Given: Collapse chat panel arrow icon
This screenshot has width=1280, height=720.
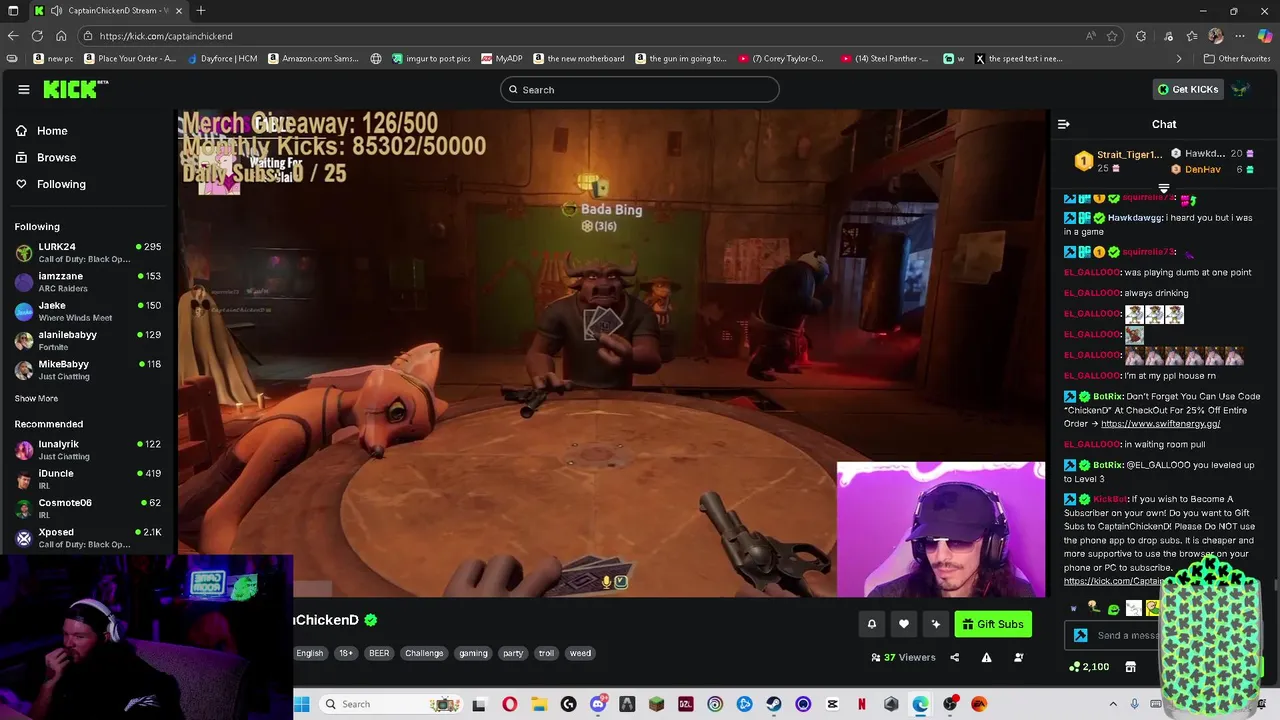Looking at the screenshot, I should 1063,124.
